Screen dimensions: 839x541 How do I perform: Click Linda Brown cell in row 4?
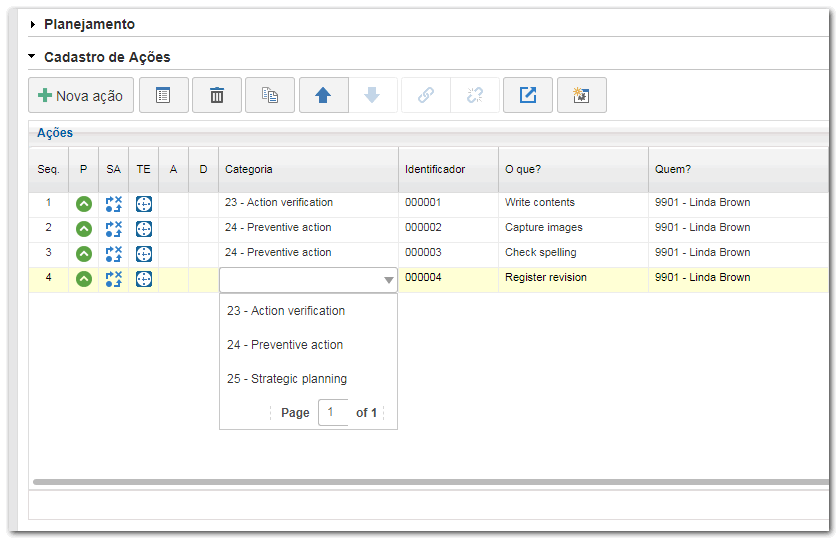pos(738,278)
